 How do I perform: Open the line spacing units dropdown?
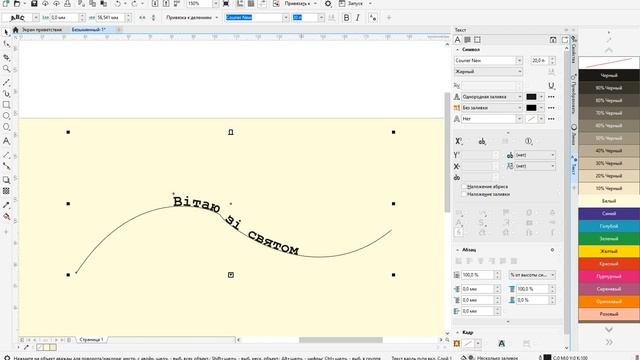coord(532,275)
